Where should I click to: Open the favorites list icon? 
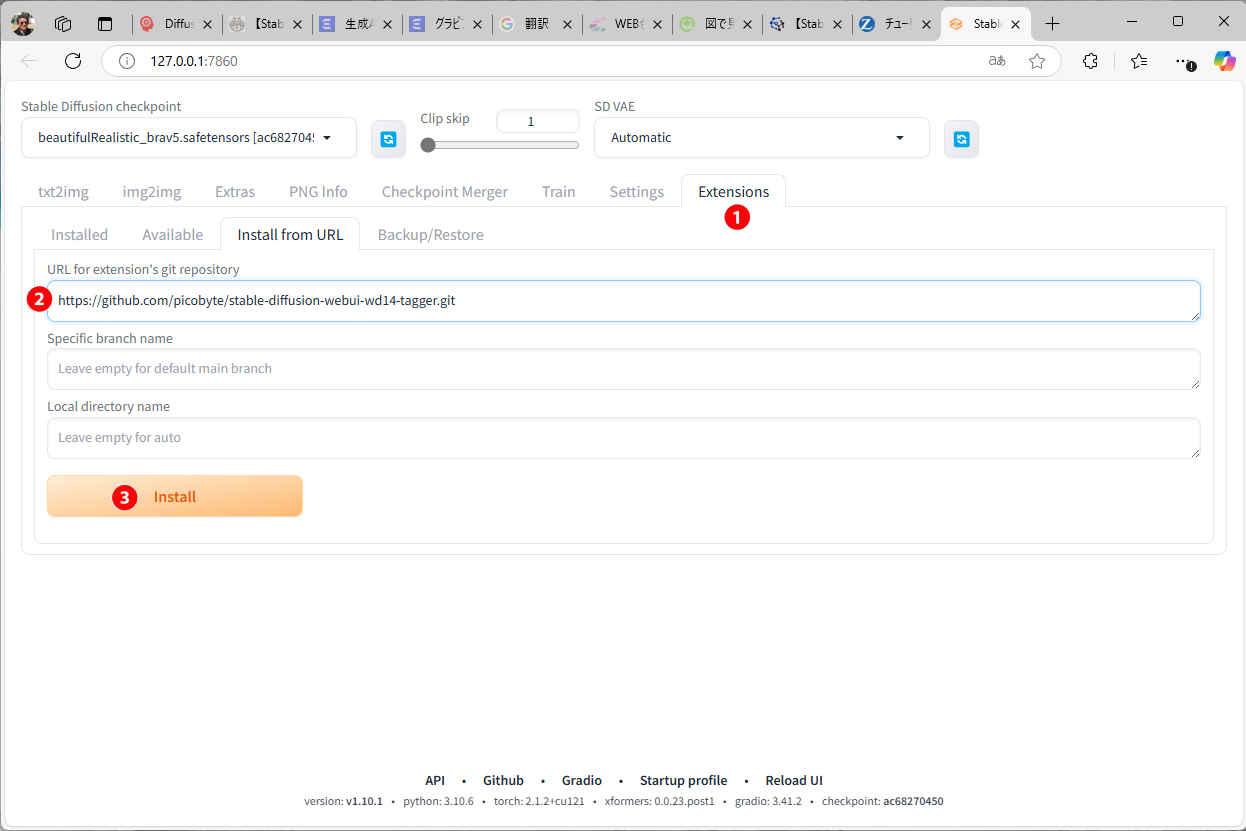1139,61
